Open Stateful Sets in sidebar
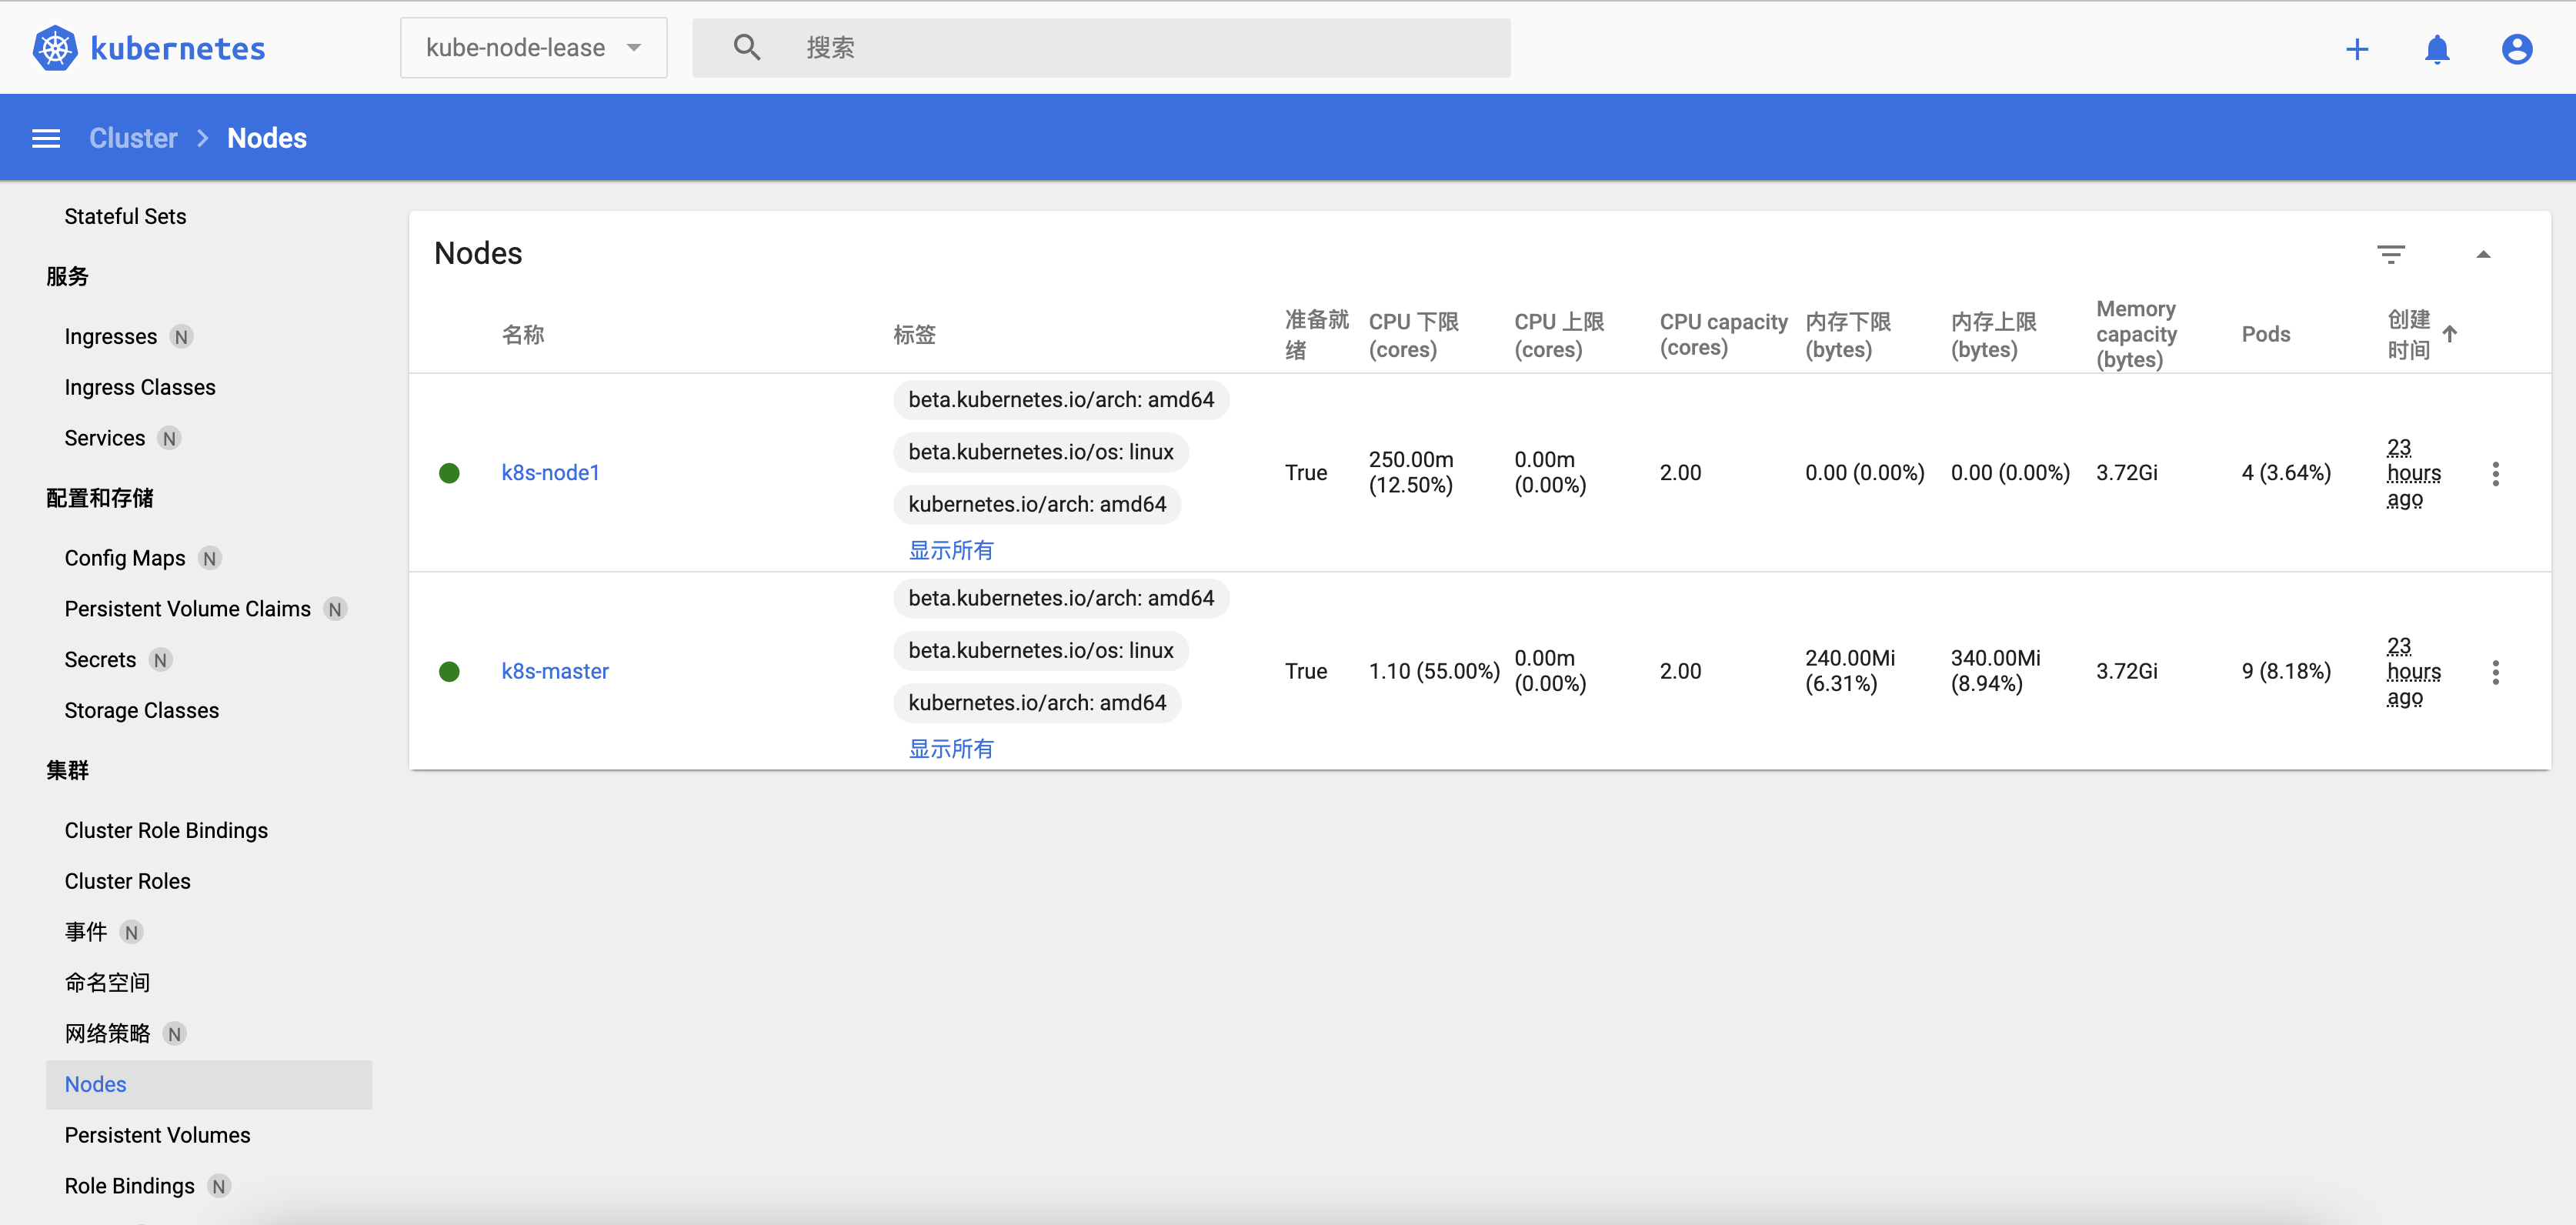Screen dimensions: 2576x1225 point(125,216)
